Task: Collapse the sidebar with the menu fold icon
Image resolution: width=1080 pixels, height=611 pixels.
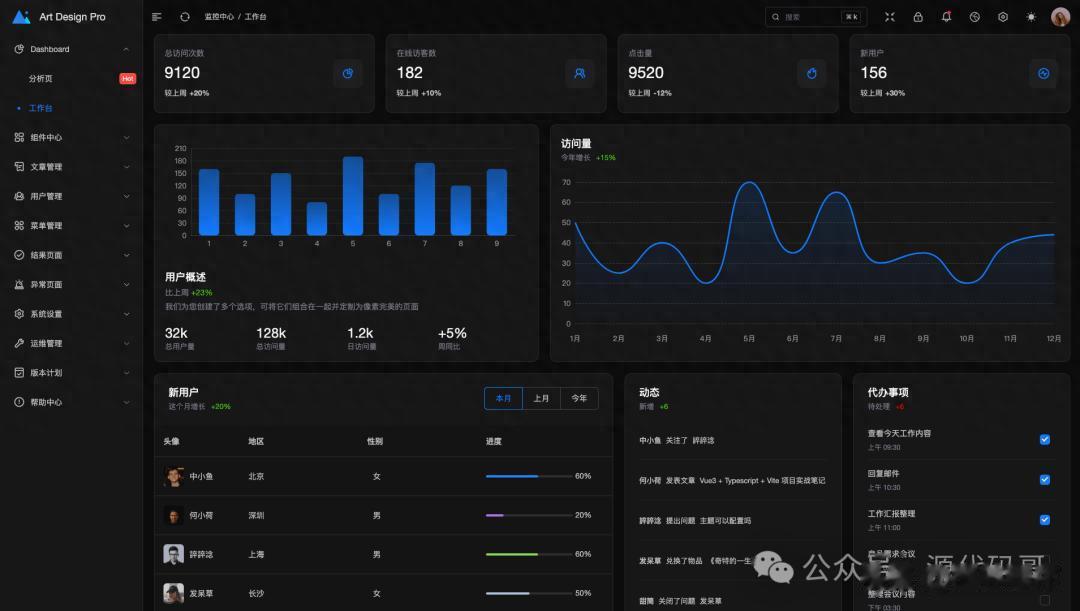Action: (157, 17)
